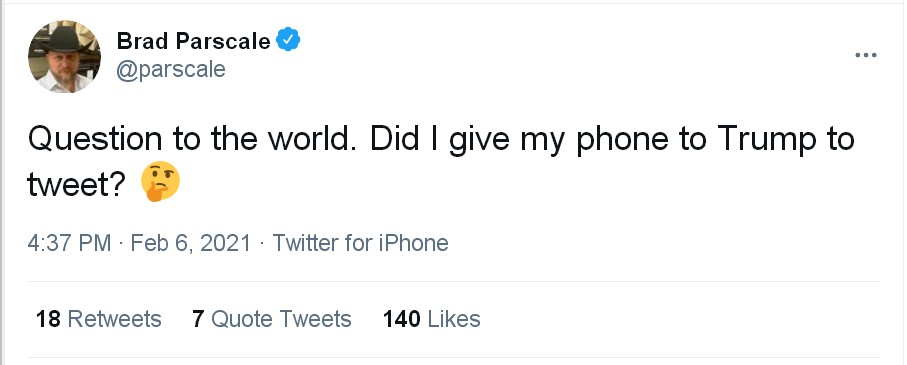
Task: Open the three-dot more options menu
Action: click(x=865, y=56)
